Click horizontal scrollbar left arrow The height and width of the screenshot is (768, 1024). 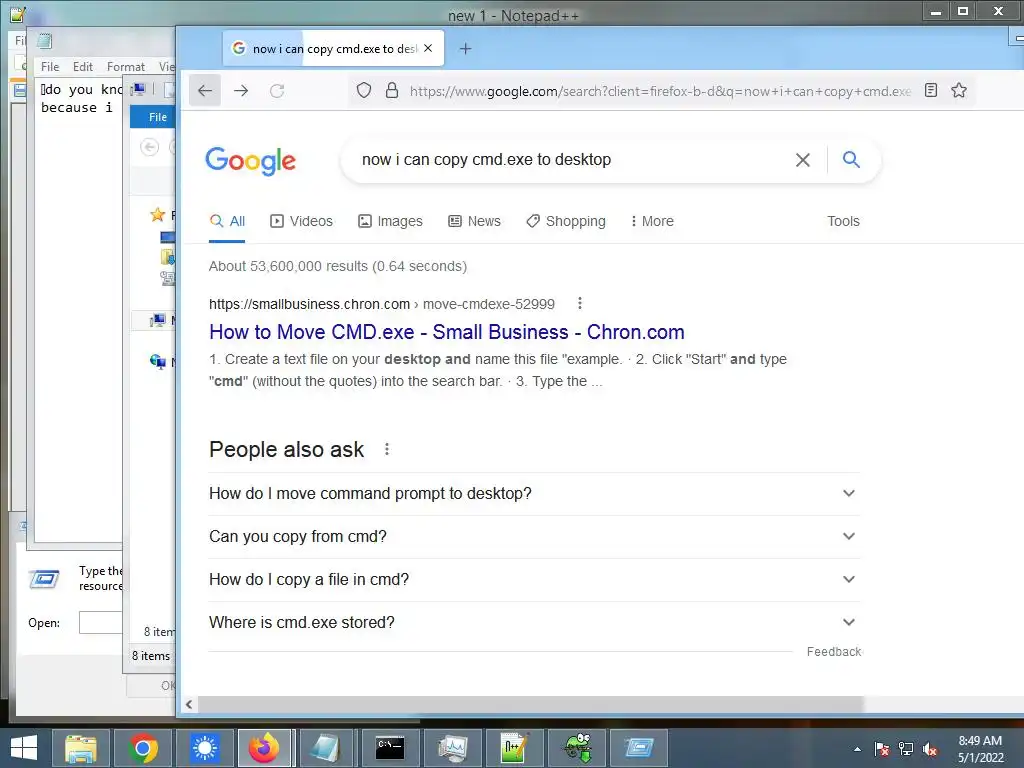[x=189, y=704]
